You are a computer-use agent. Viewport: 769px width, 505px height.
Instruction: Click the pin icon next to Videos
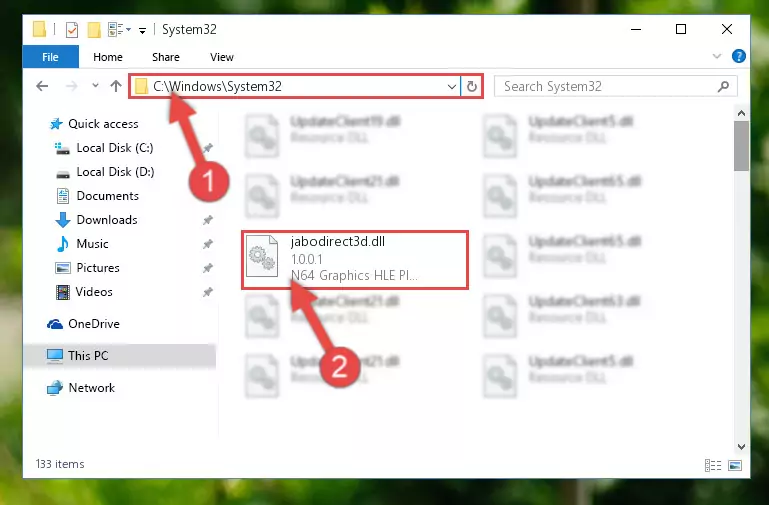[x=208, y=292]
